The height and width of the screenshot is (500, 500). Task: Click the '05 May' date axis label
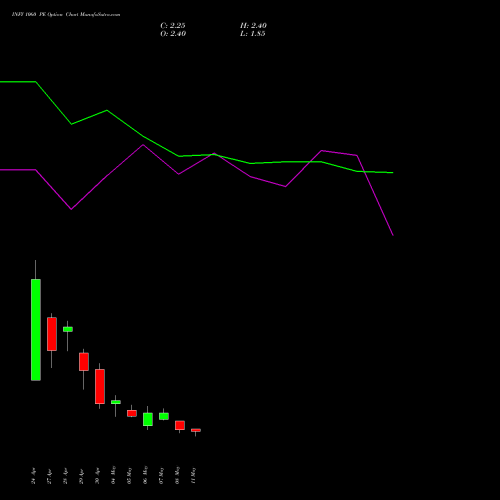[129, 475]
